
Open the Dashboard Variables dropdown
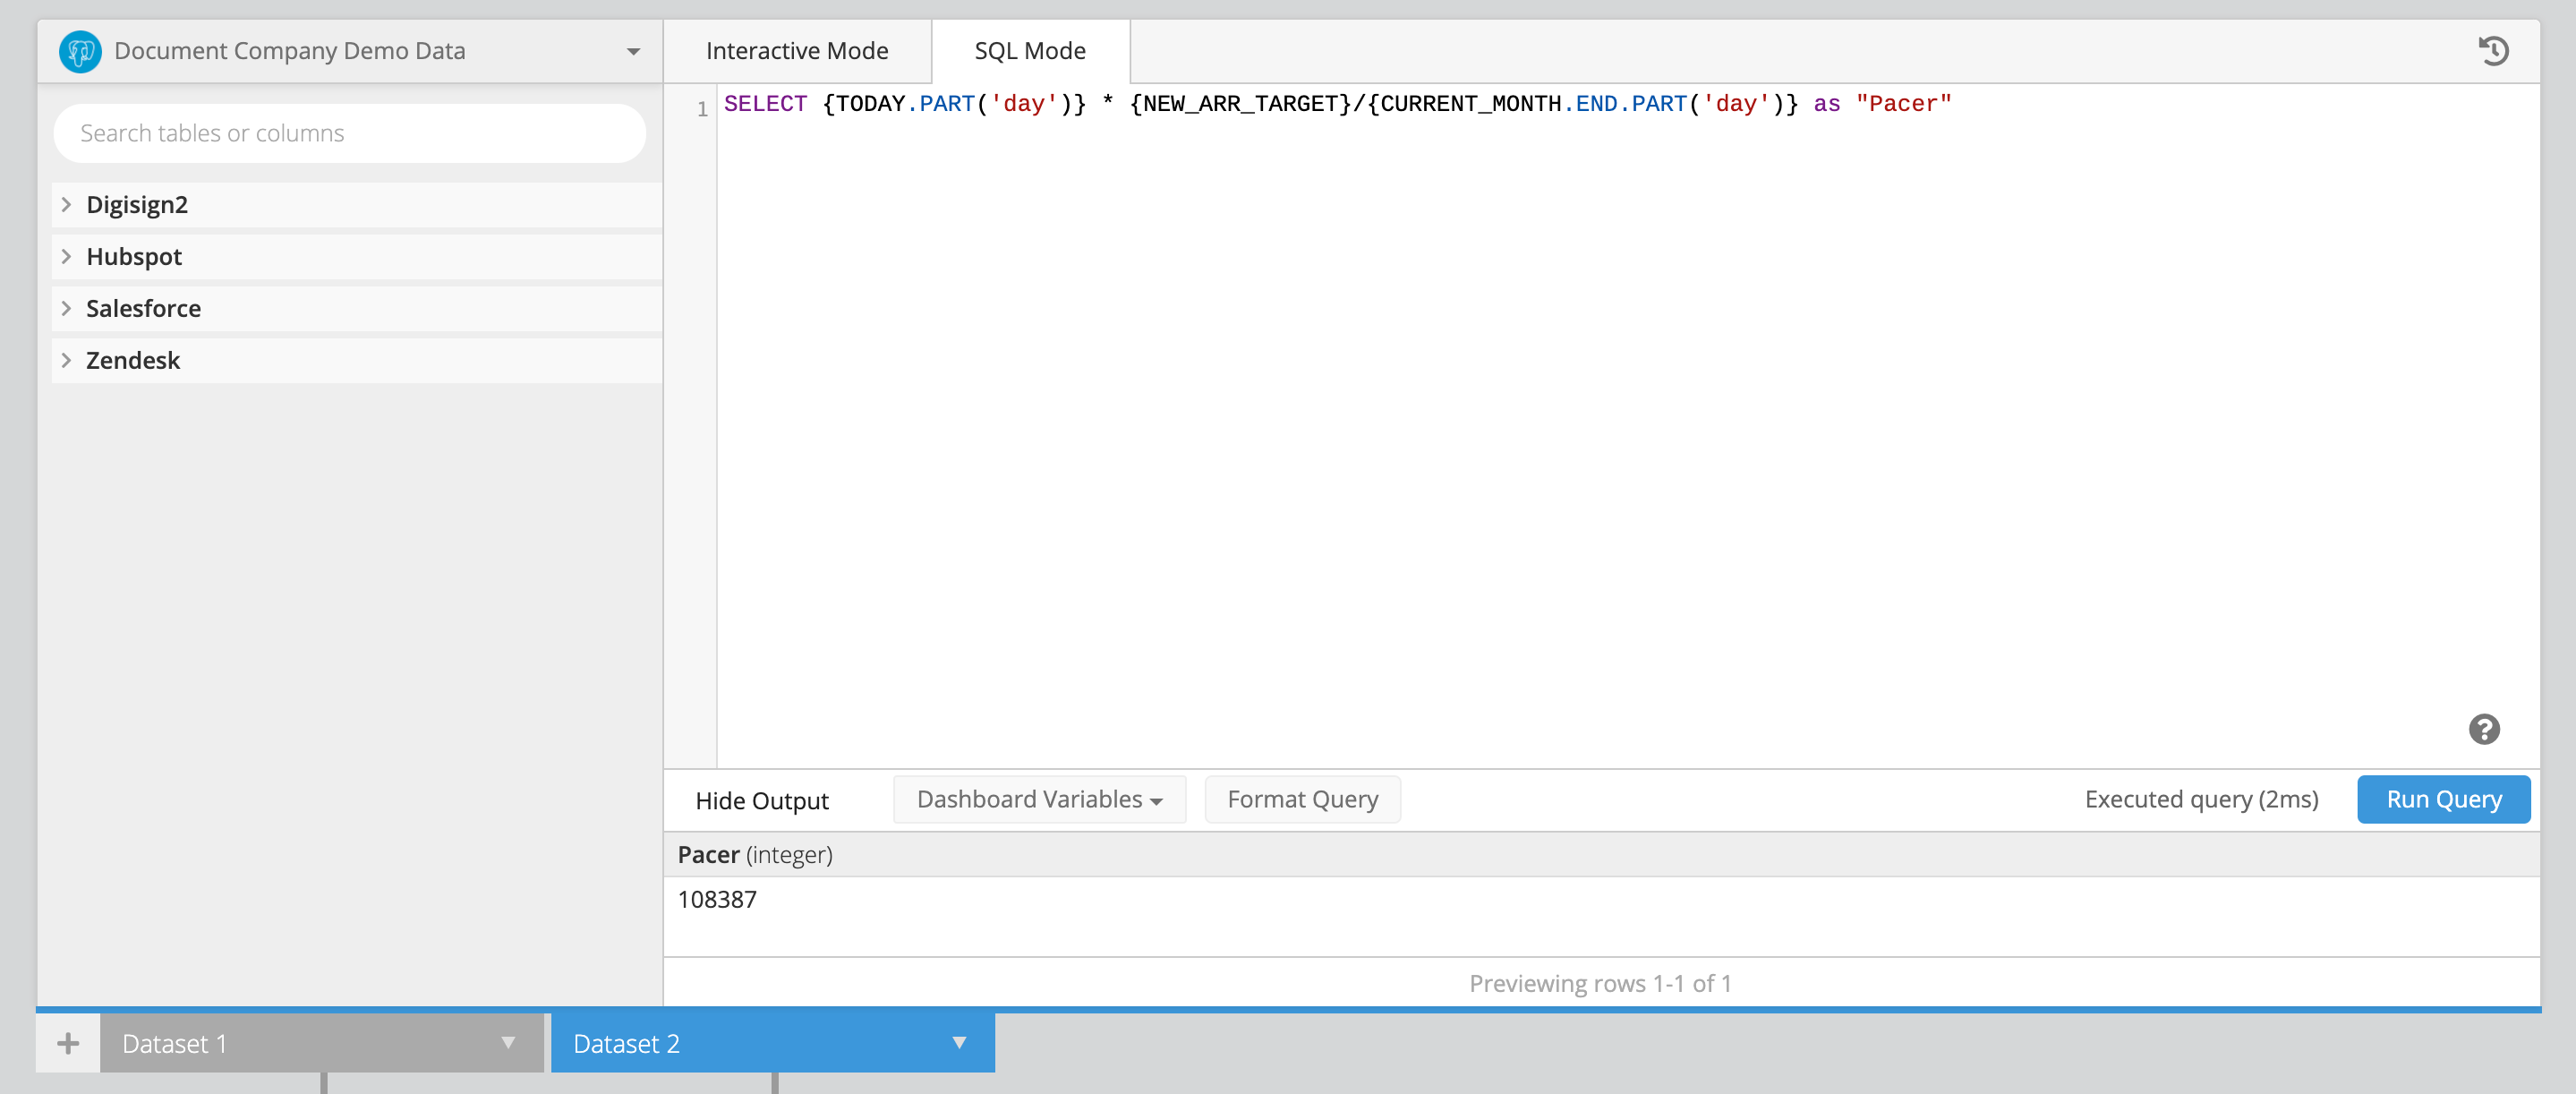[x=1039, y=799]
